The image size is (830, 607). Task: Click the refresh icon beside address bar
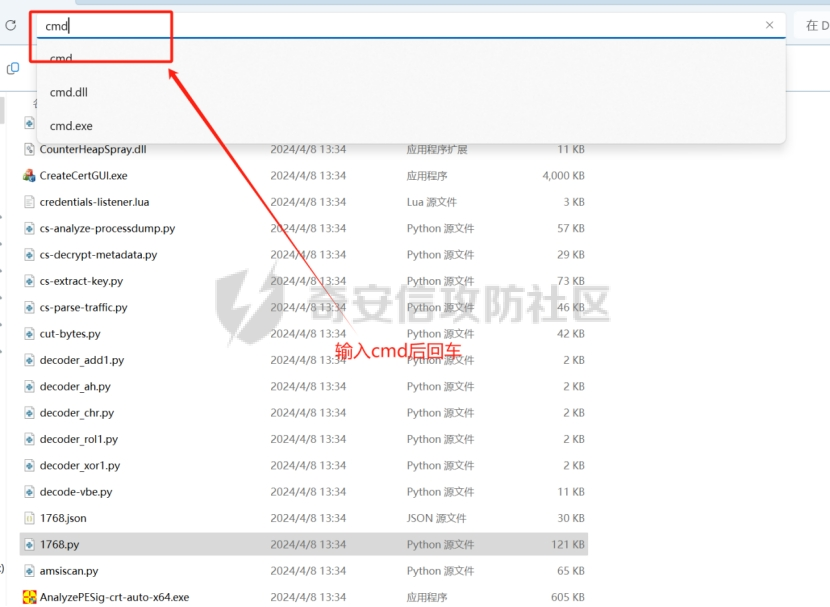[11, 25]
